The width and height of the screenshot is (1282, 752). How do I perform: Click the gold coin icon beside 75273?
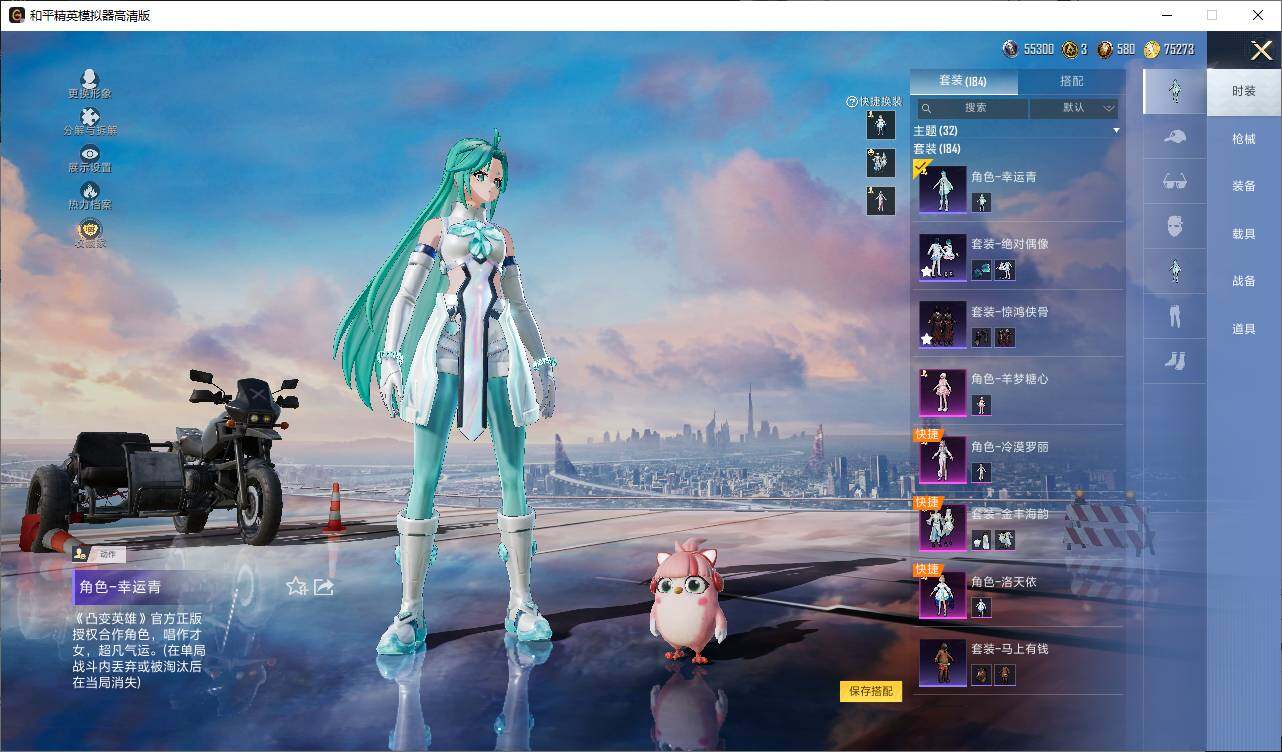(1152, 49)
